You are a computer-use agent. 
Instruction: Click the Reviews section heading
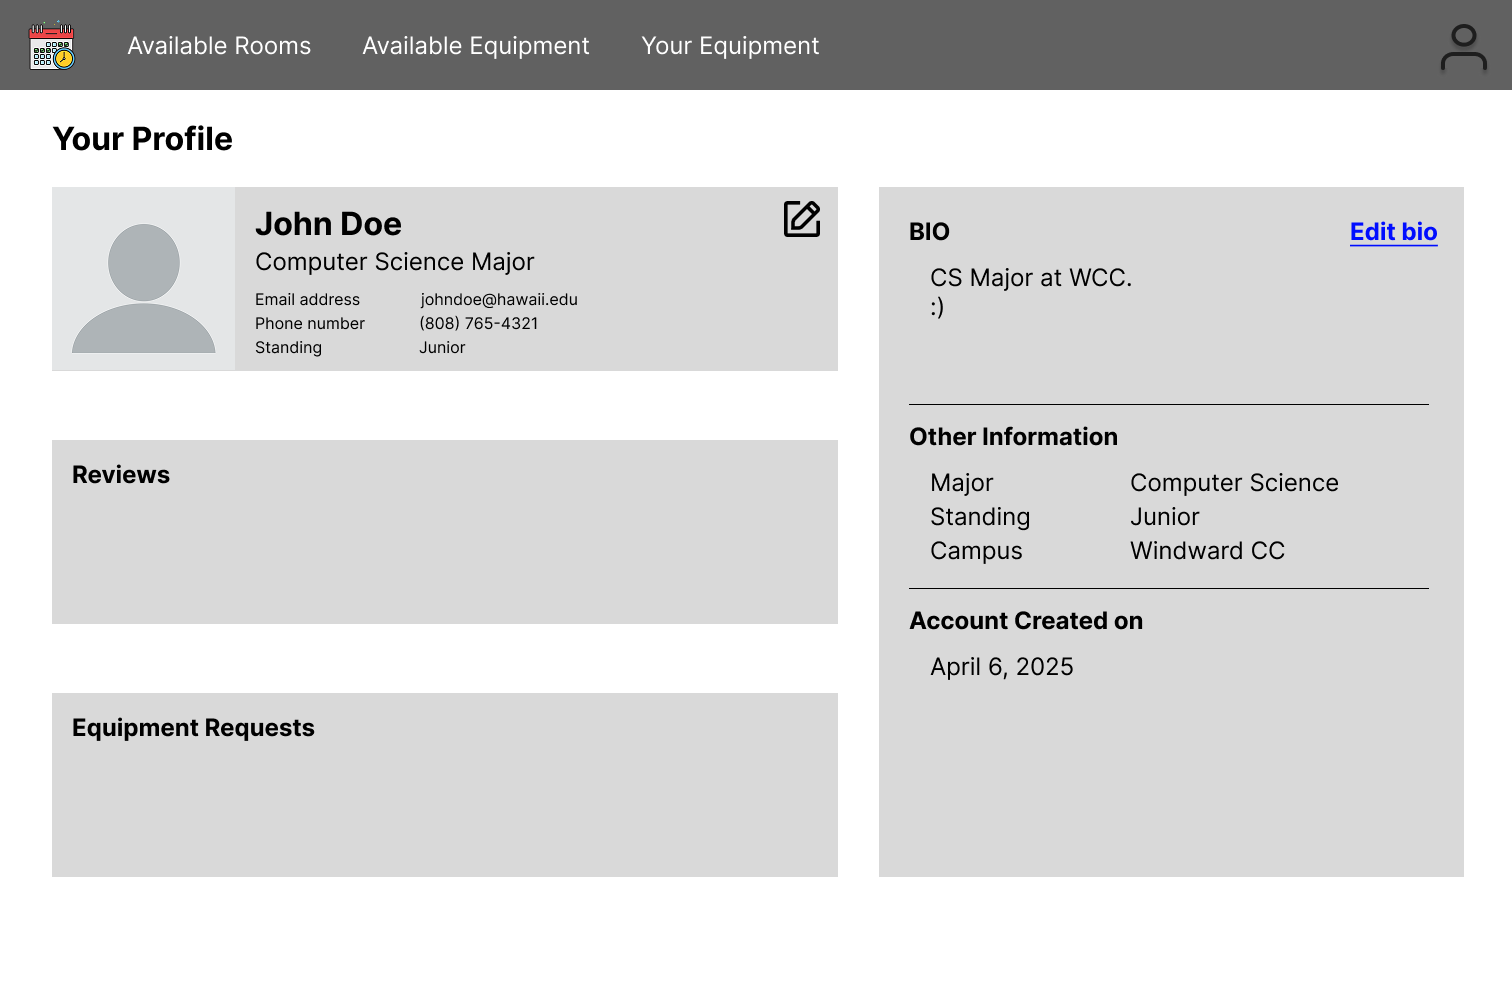121,475
